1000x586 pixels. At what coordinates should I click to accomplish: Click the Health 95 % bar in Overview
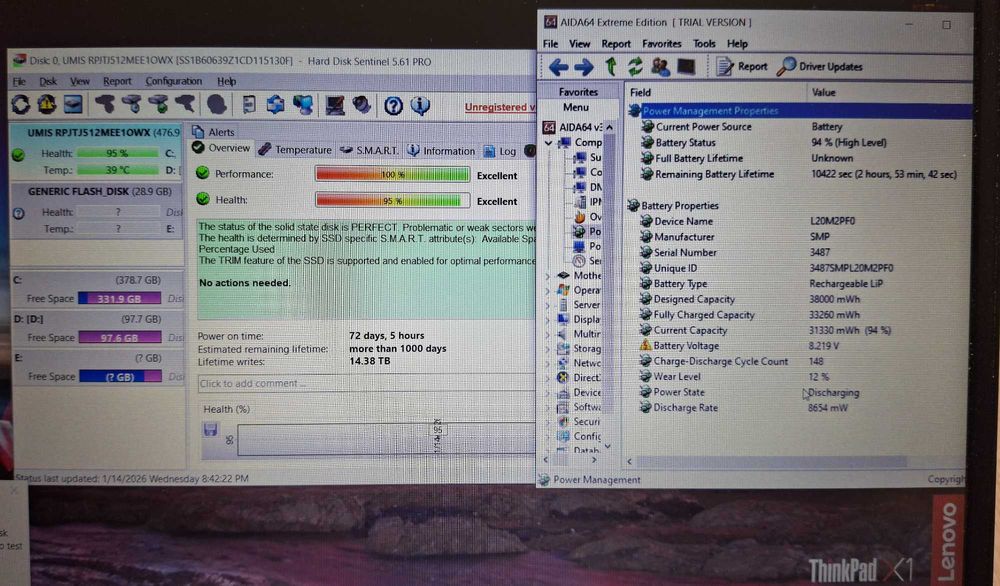click(392, 200)
